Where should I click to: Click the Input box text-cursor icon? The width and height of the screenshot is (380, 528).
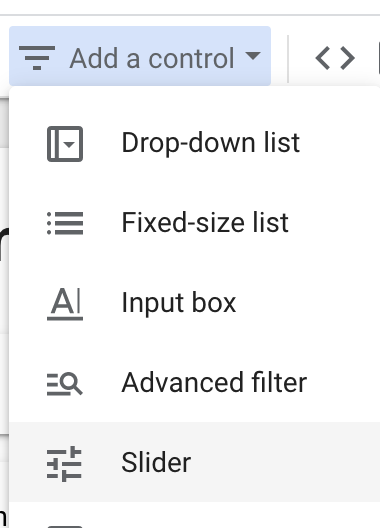click(65, 304)
